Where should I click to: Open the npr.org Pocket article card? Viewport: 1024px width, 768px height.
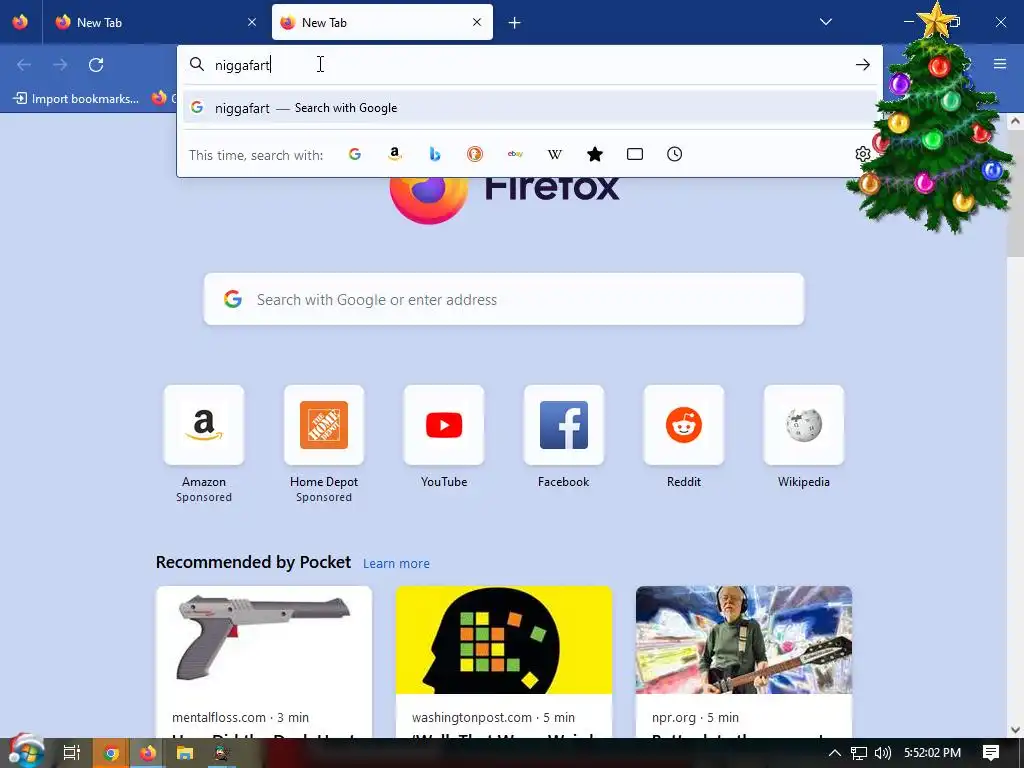pos(744,662)
